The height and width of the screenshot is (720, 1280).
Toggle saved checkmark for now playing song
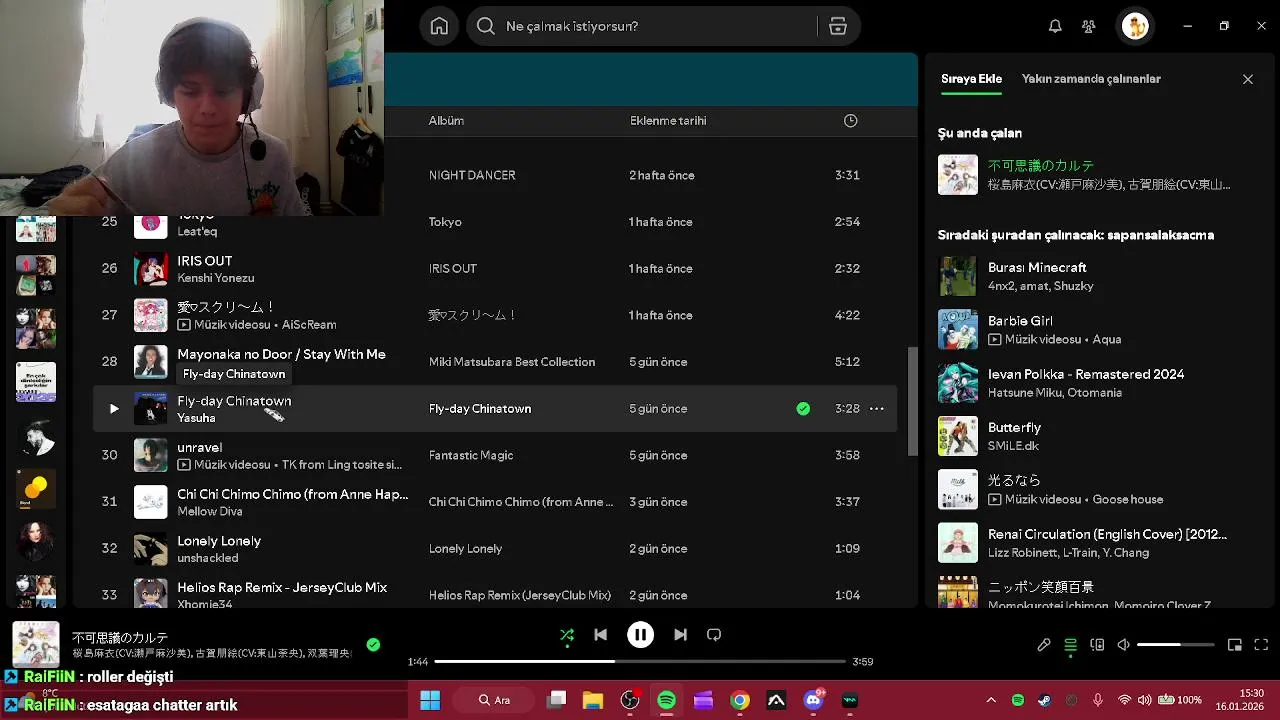coord(373,645)
